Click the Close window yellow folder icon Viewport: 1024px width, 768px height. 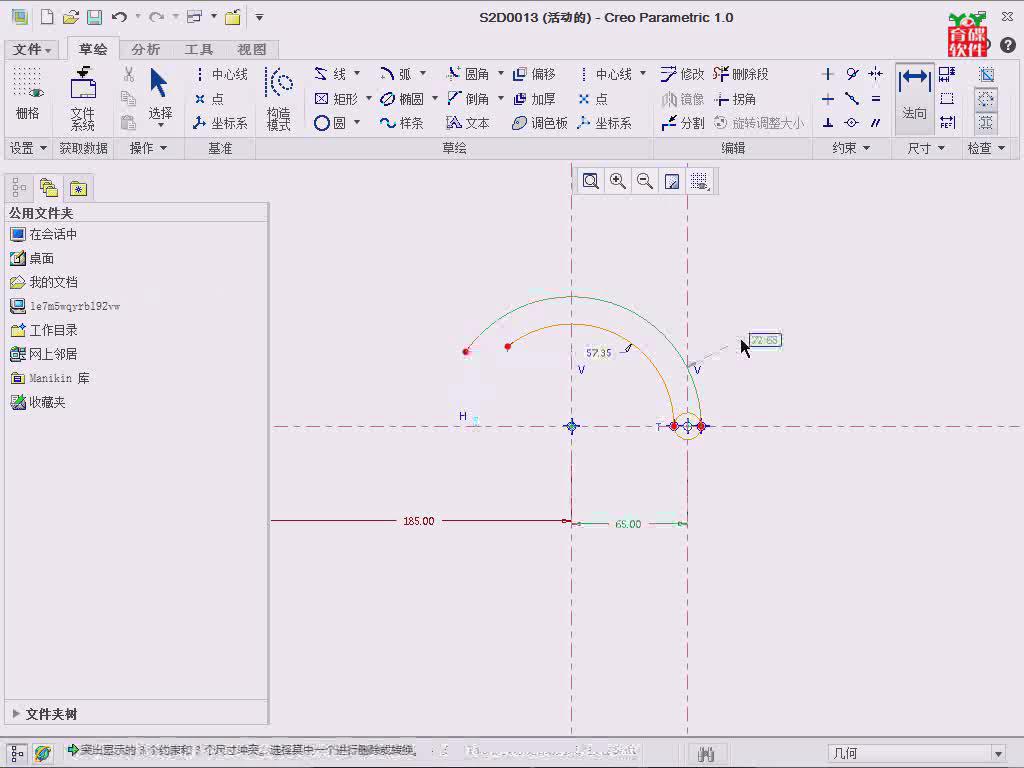coord(232,17)
